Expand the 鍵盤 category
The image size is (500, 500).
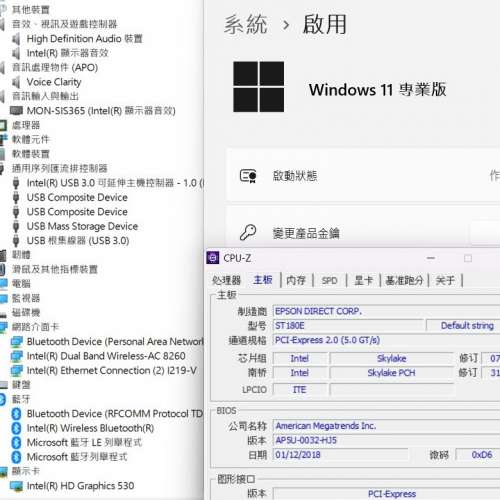(x=21, y=385)
